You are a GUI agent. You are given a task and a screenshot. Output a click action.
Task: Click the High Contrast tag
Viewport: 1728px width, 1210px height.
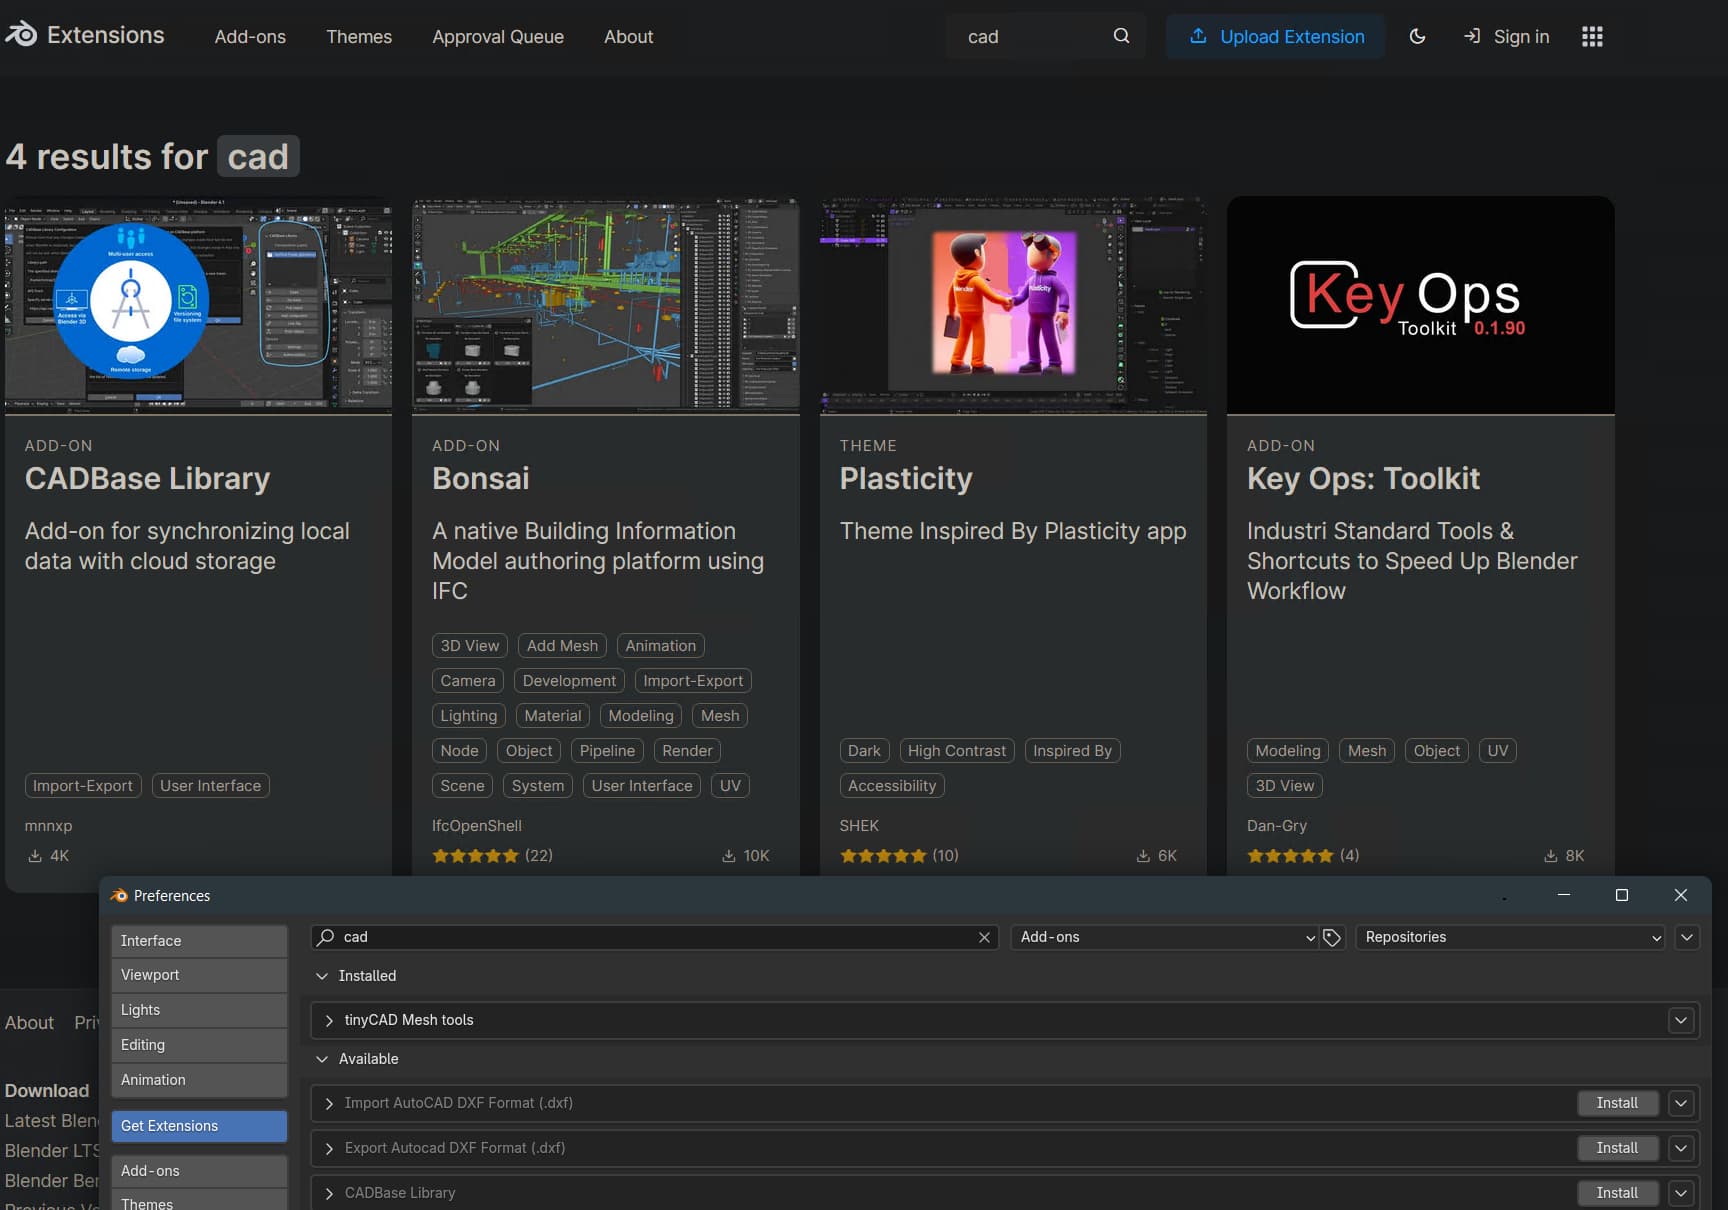tap(957, 751)
